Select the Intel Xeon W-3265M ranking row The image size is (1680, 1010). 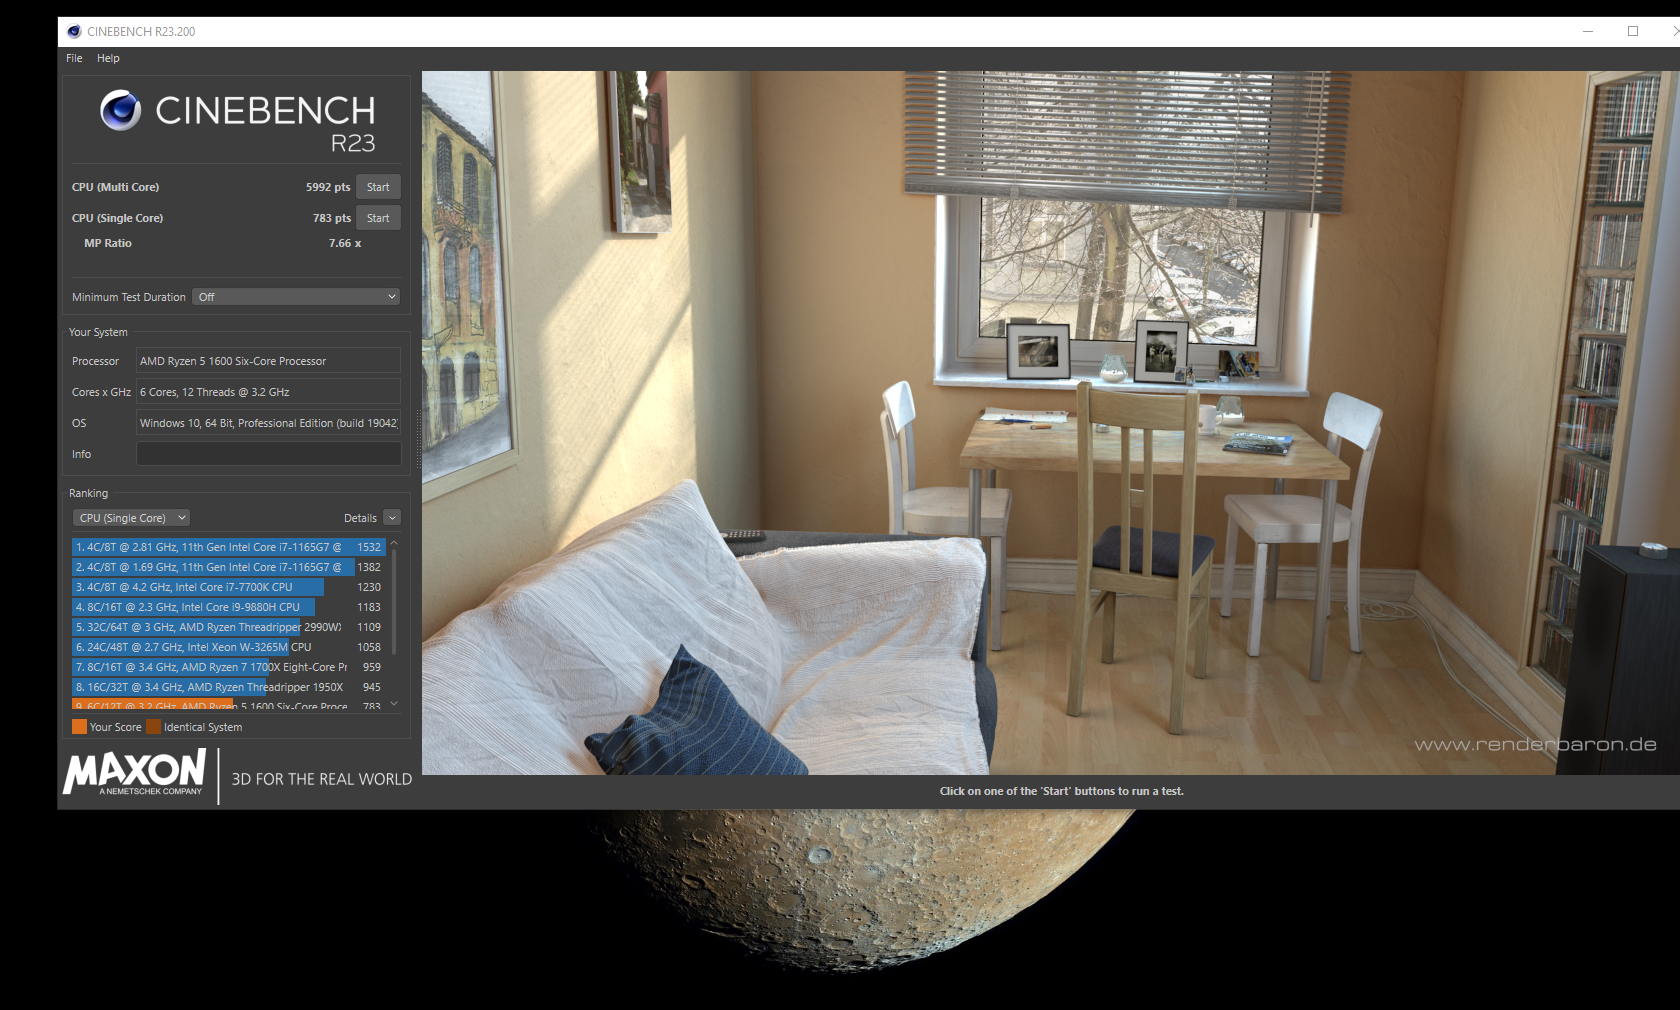coord(229,647)
